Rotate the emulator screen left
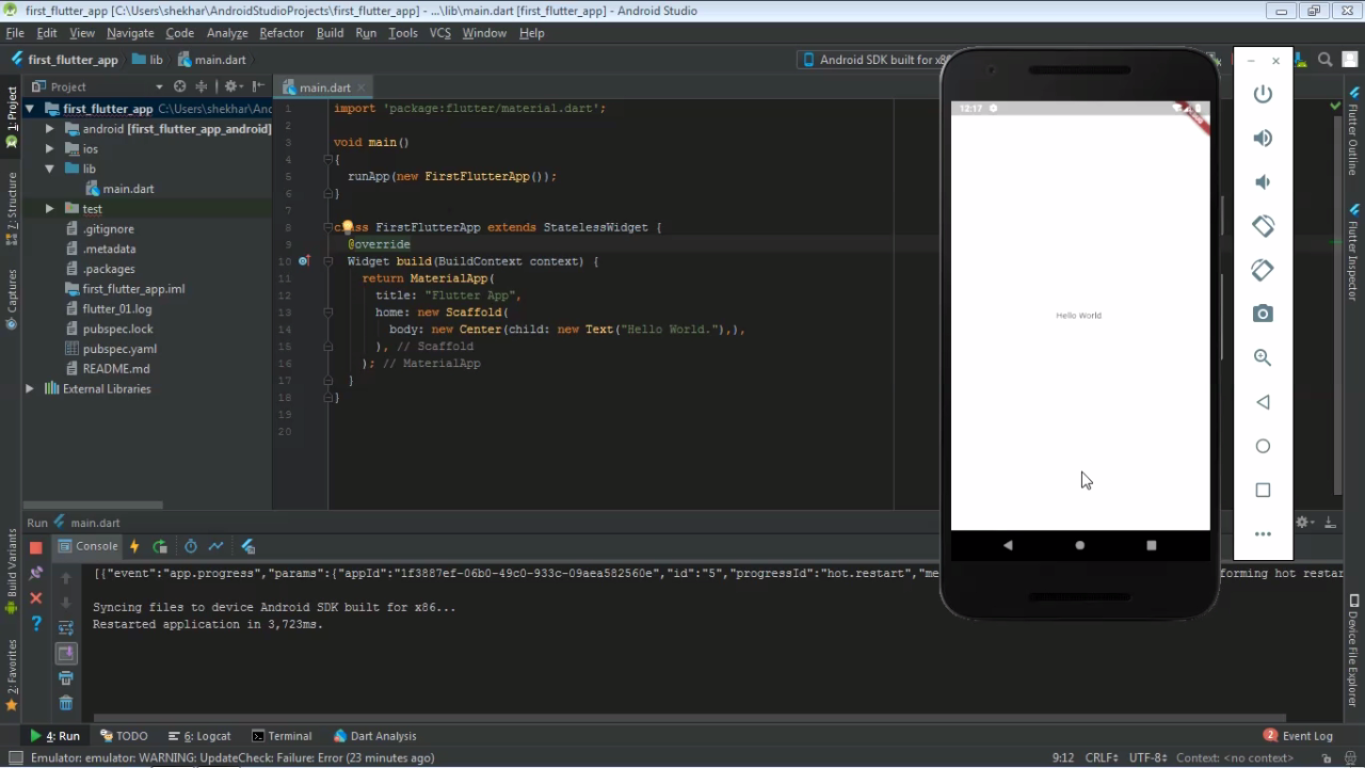This screenshot has height=768, width=1366. click(1263, 226)
